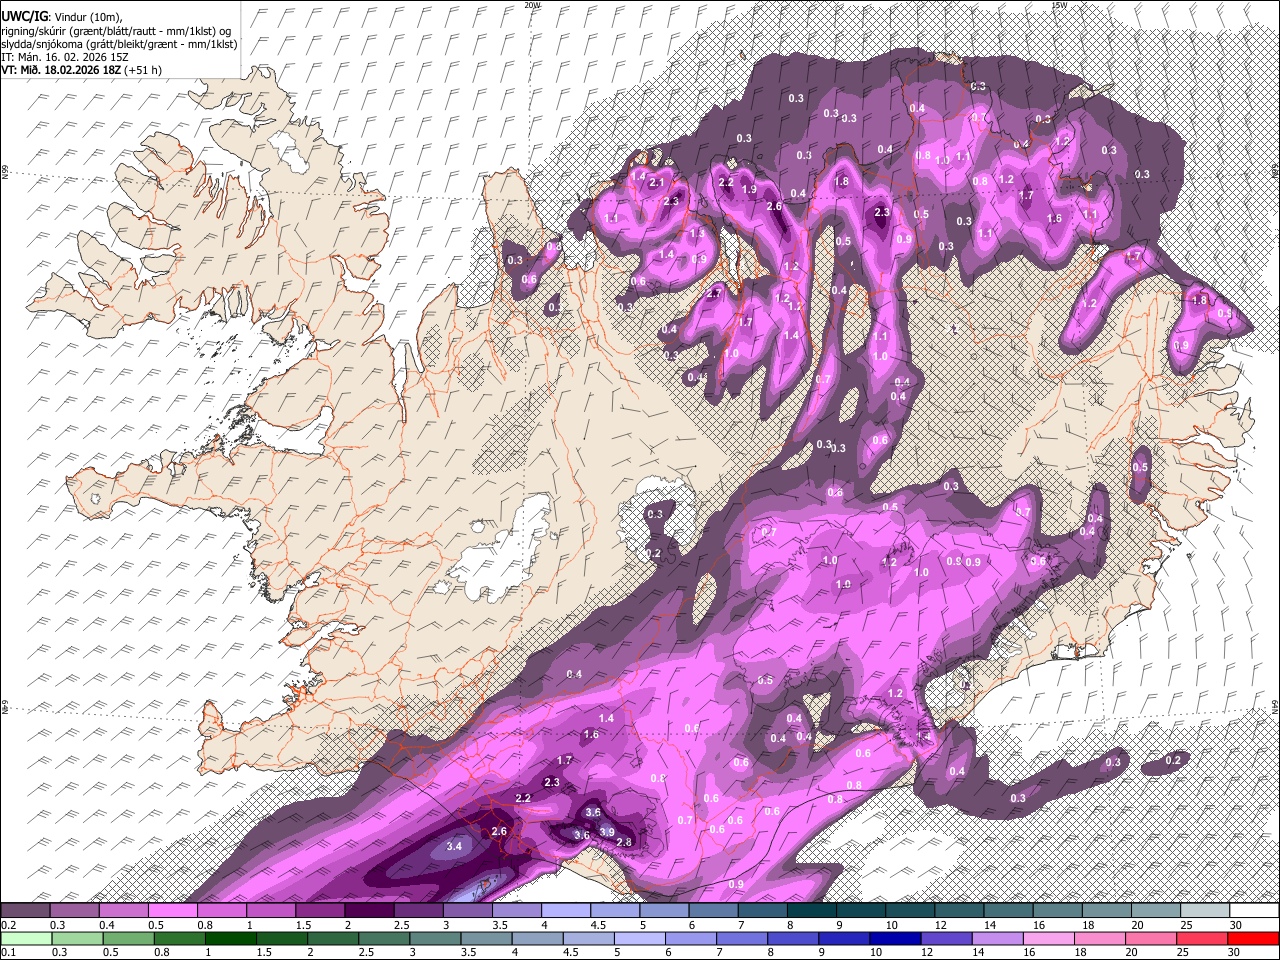Viewport: 1280px width, 960px height.
Task: Choose the bright pink 0.5 legend swatch
Action: (x=172, y=910)
